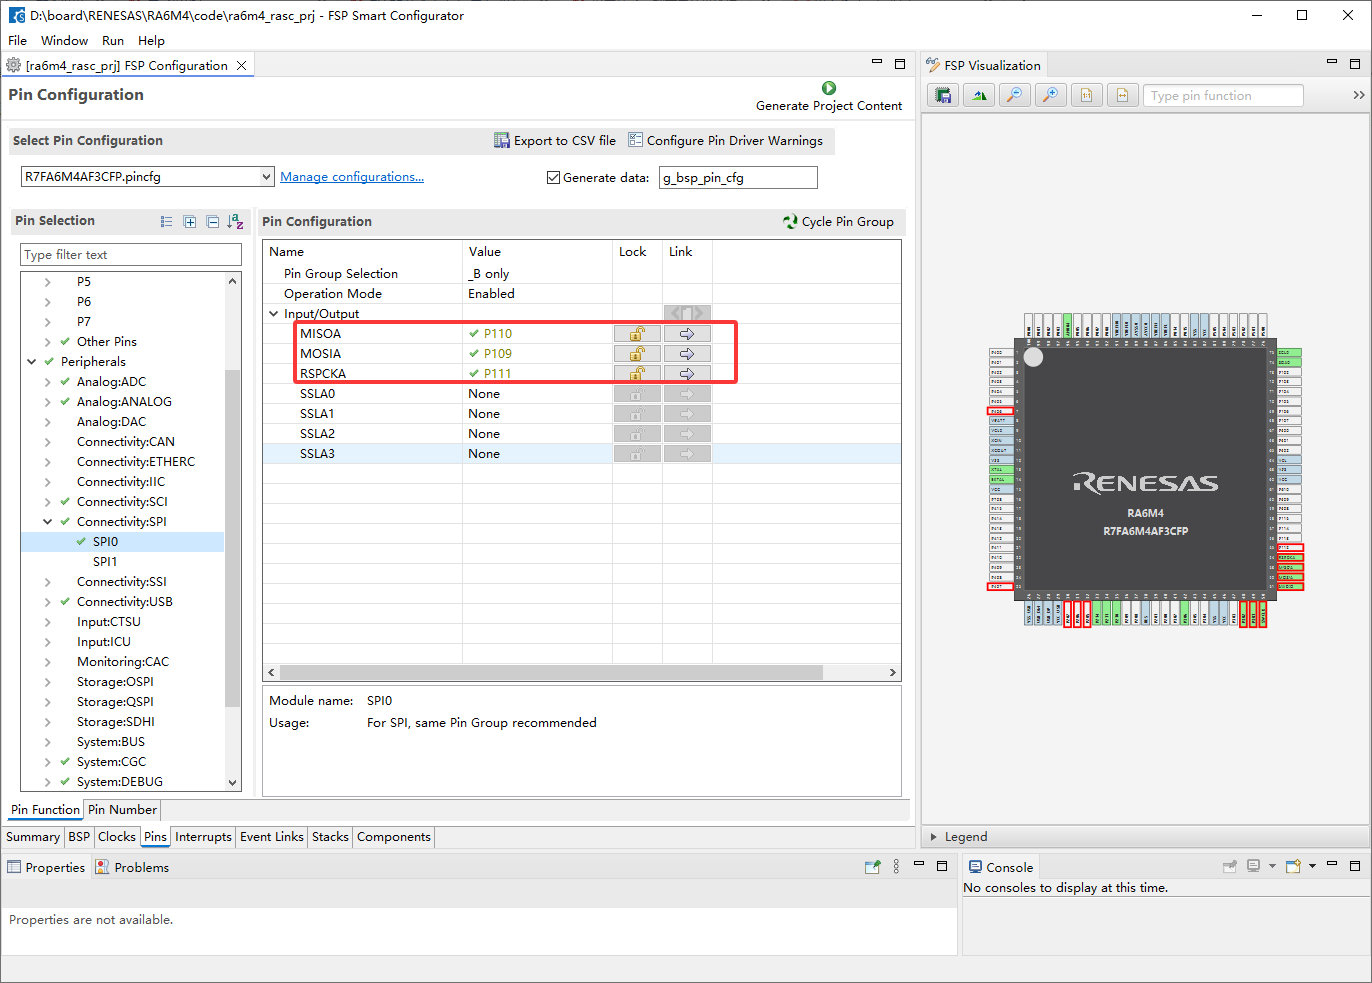Expand all in Pin Selection toolbar
This screenshot has height=983, width=1372.
point(190,221)
